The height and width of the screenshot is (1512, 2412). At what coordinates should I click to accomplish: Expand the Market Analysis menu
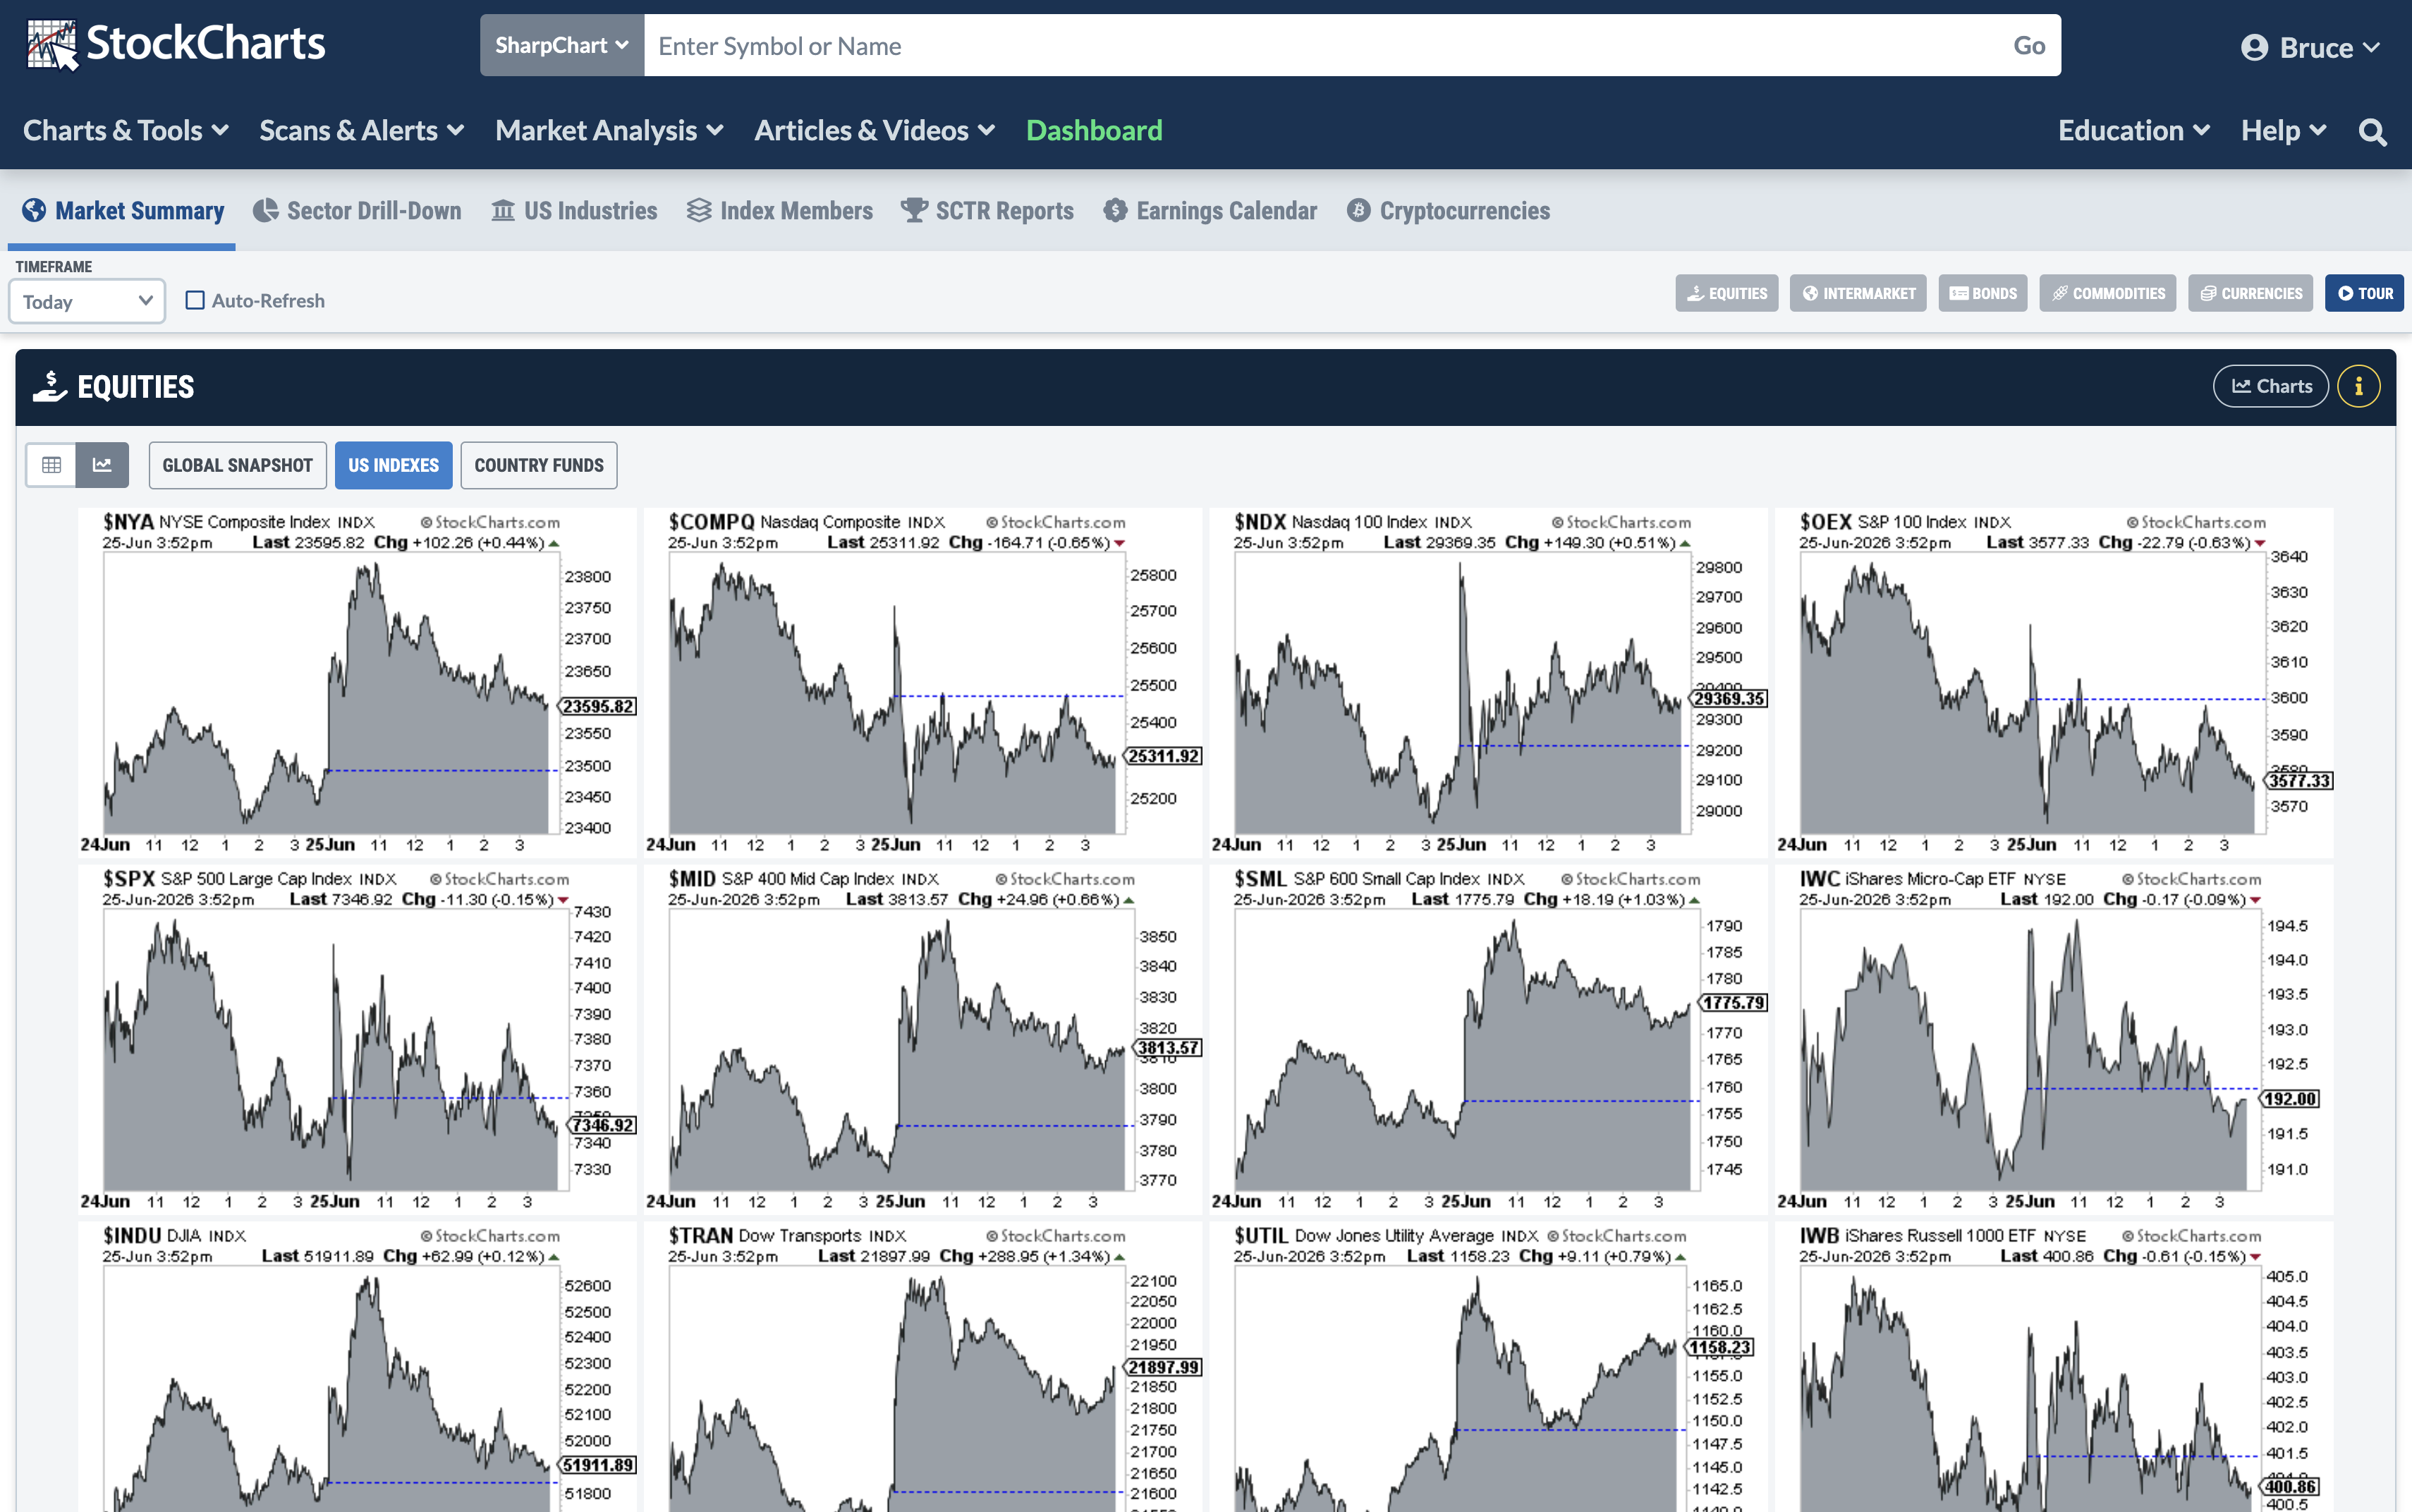point(609,131)
